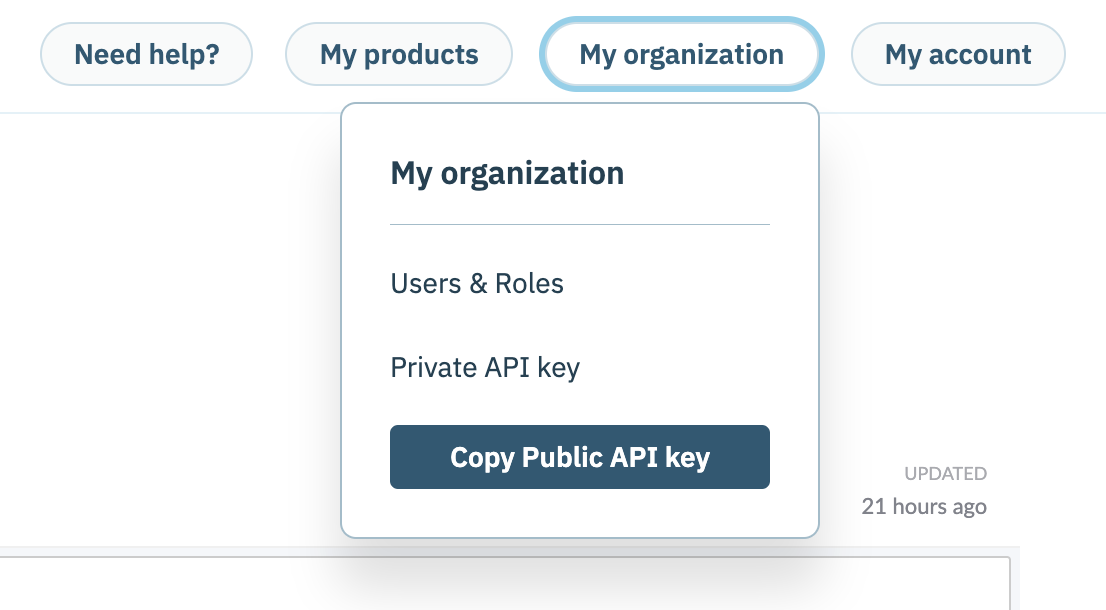The height and width of the screenshot is (610, 1106).
Task: Get support through Need help?
Action: click(146, 54)
